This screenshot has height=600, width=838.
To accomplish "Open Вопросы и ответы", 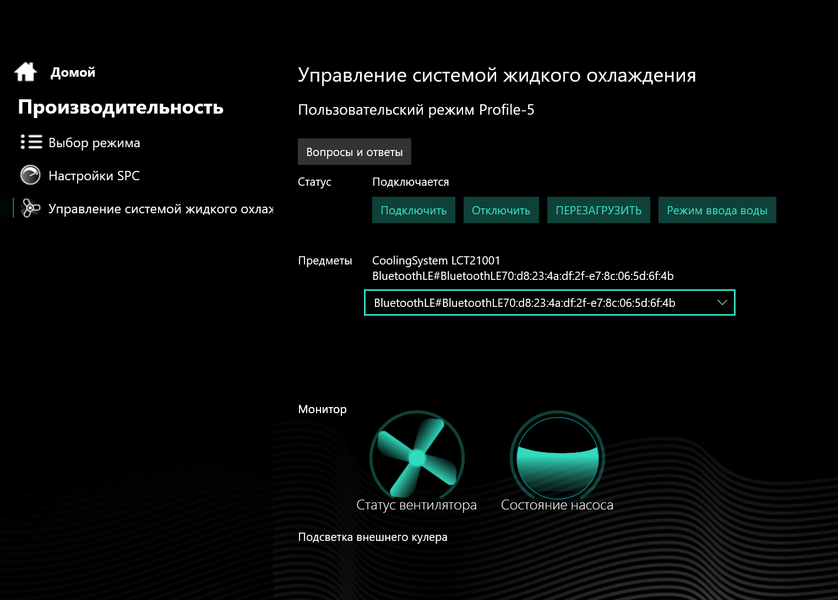I will pos(354,152).
